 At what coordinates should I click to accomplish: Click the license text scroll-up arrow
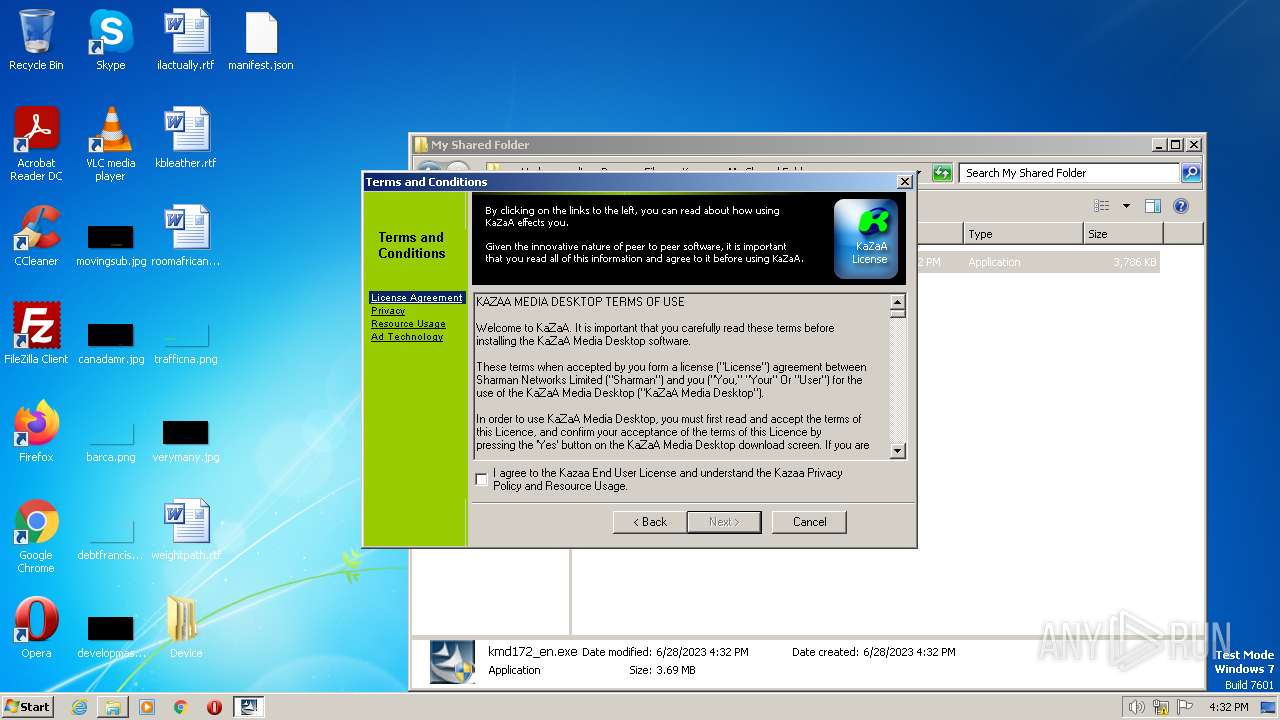pos(897,302)
